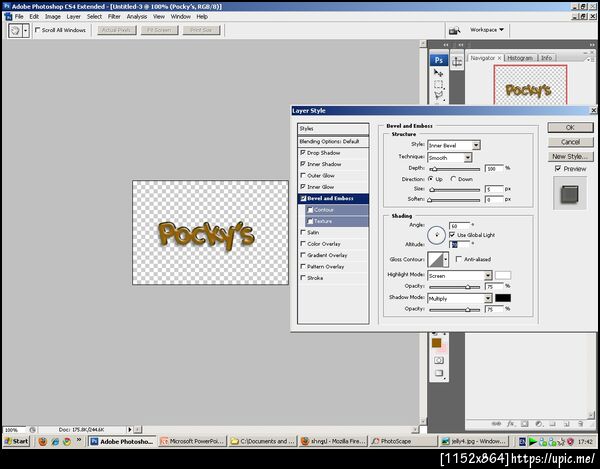Image resolution: width=600 pixels, height=469 pixels.
Task: Click the red shield tray icon
Action: tap(570, 441)
